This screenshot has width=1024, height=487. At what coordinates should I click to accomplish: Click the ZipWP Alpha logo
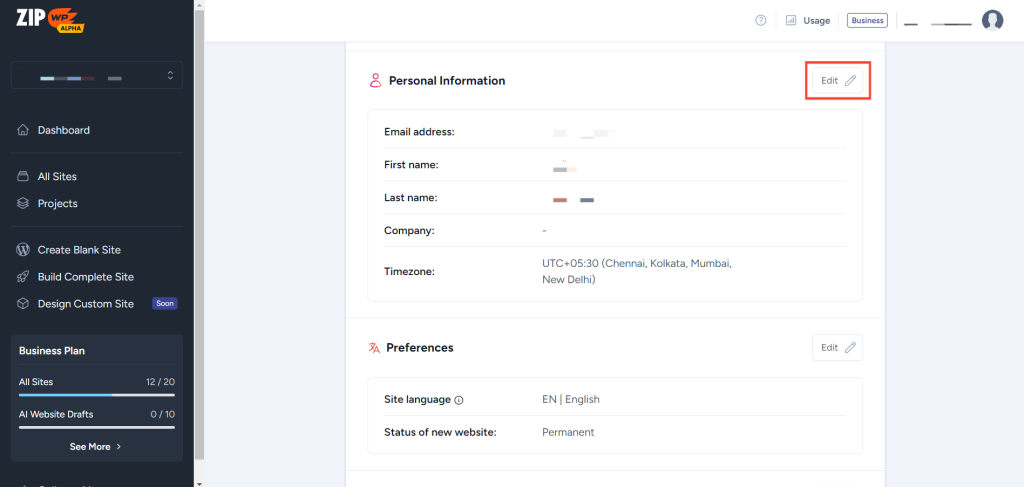tap(50, 20)
